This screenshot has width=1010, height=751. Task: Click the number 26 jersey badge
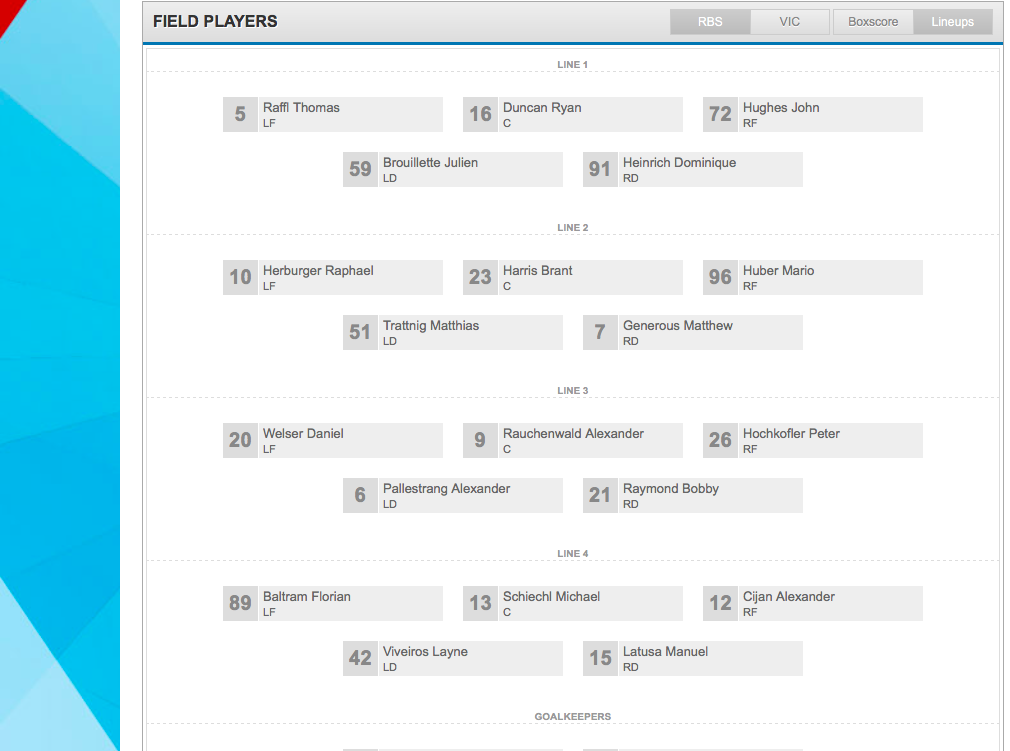(720, 440)
